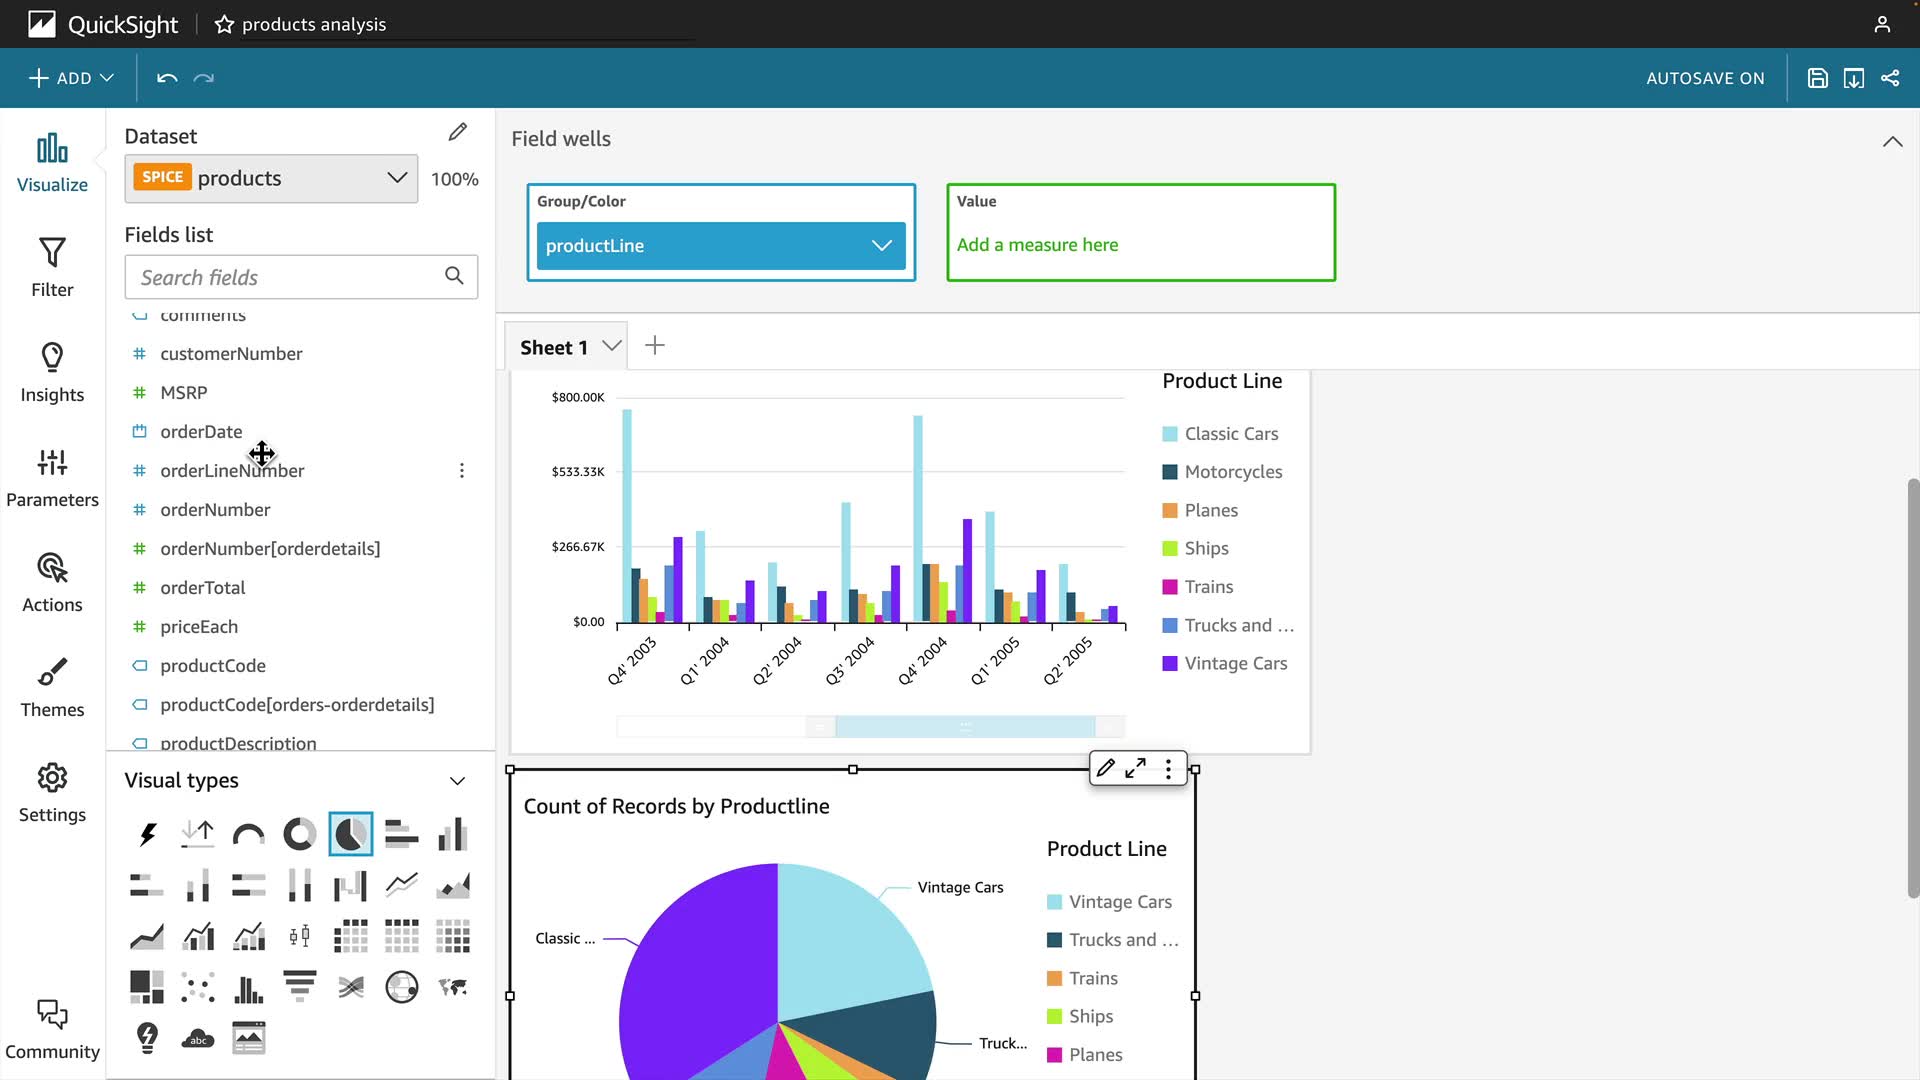Open the Themes panel
This screenshot has width=1920, height=1080.
[52, 687]
